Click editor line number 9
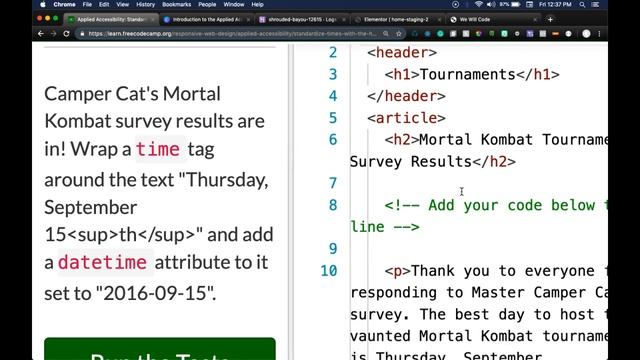Viewport: 640px width, 360px height. click(333, 249)
